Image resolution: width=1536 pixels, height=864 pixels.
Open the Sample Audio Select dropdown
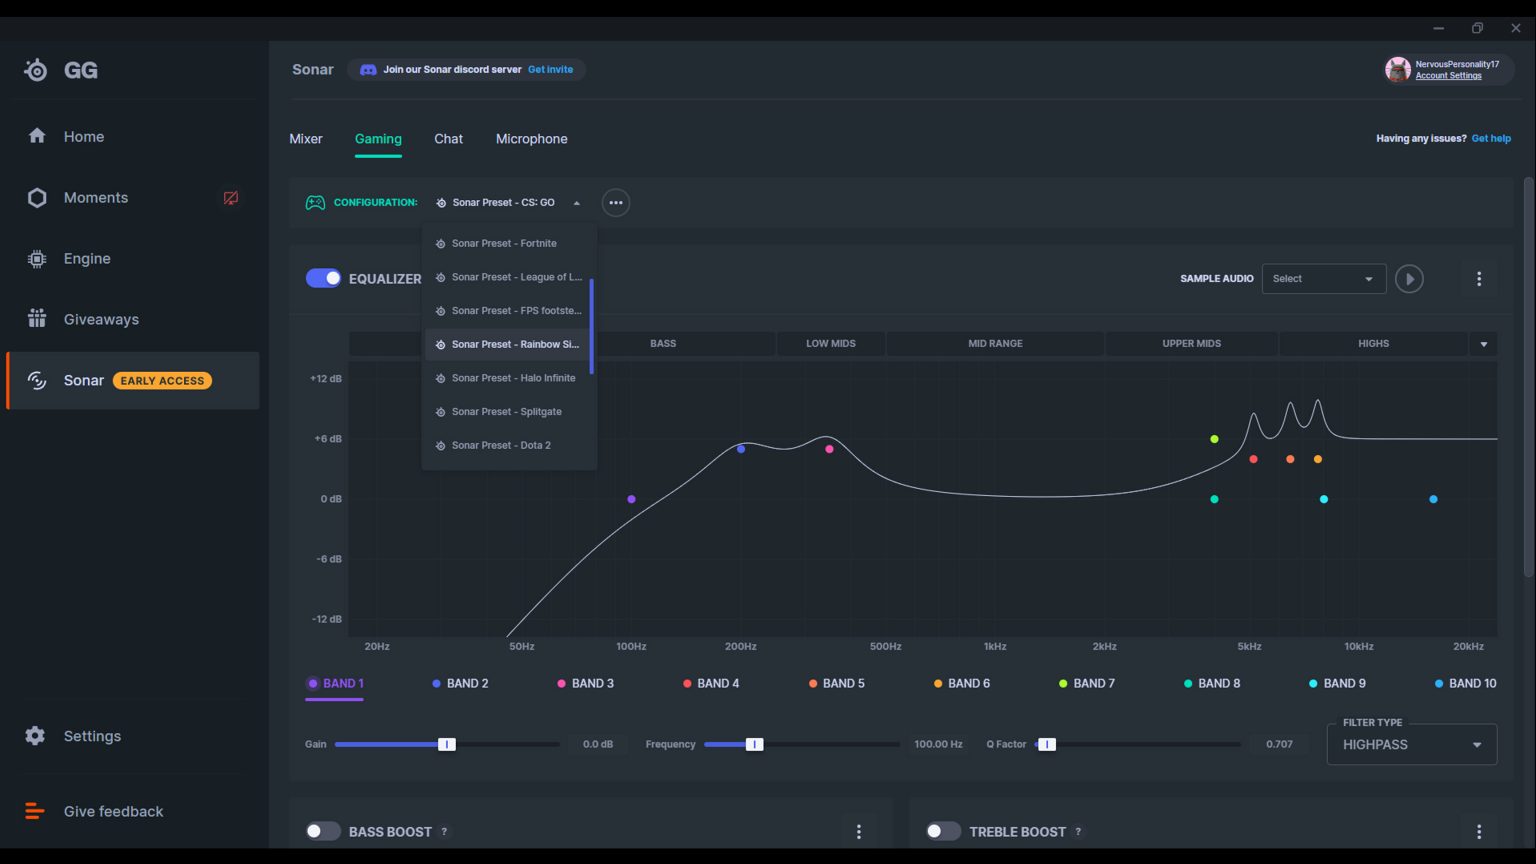pos(1323,279)
